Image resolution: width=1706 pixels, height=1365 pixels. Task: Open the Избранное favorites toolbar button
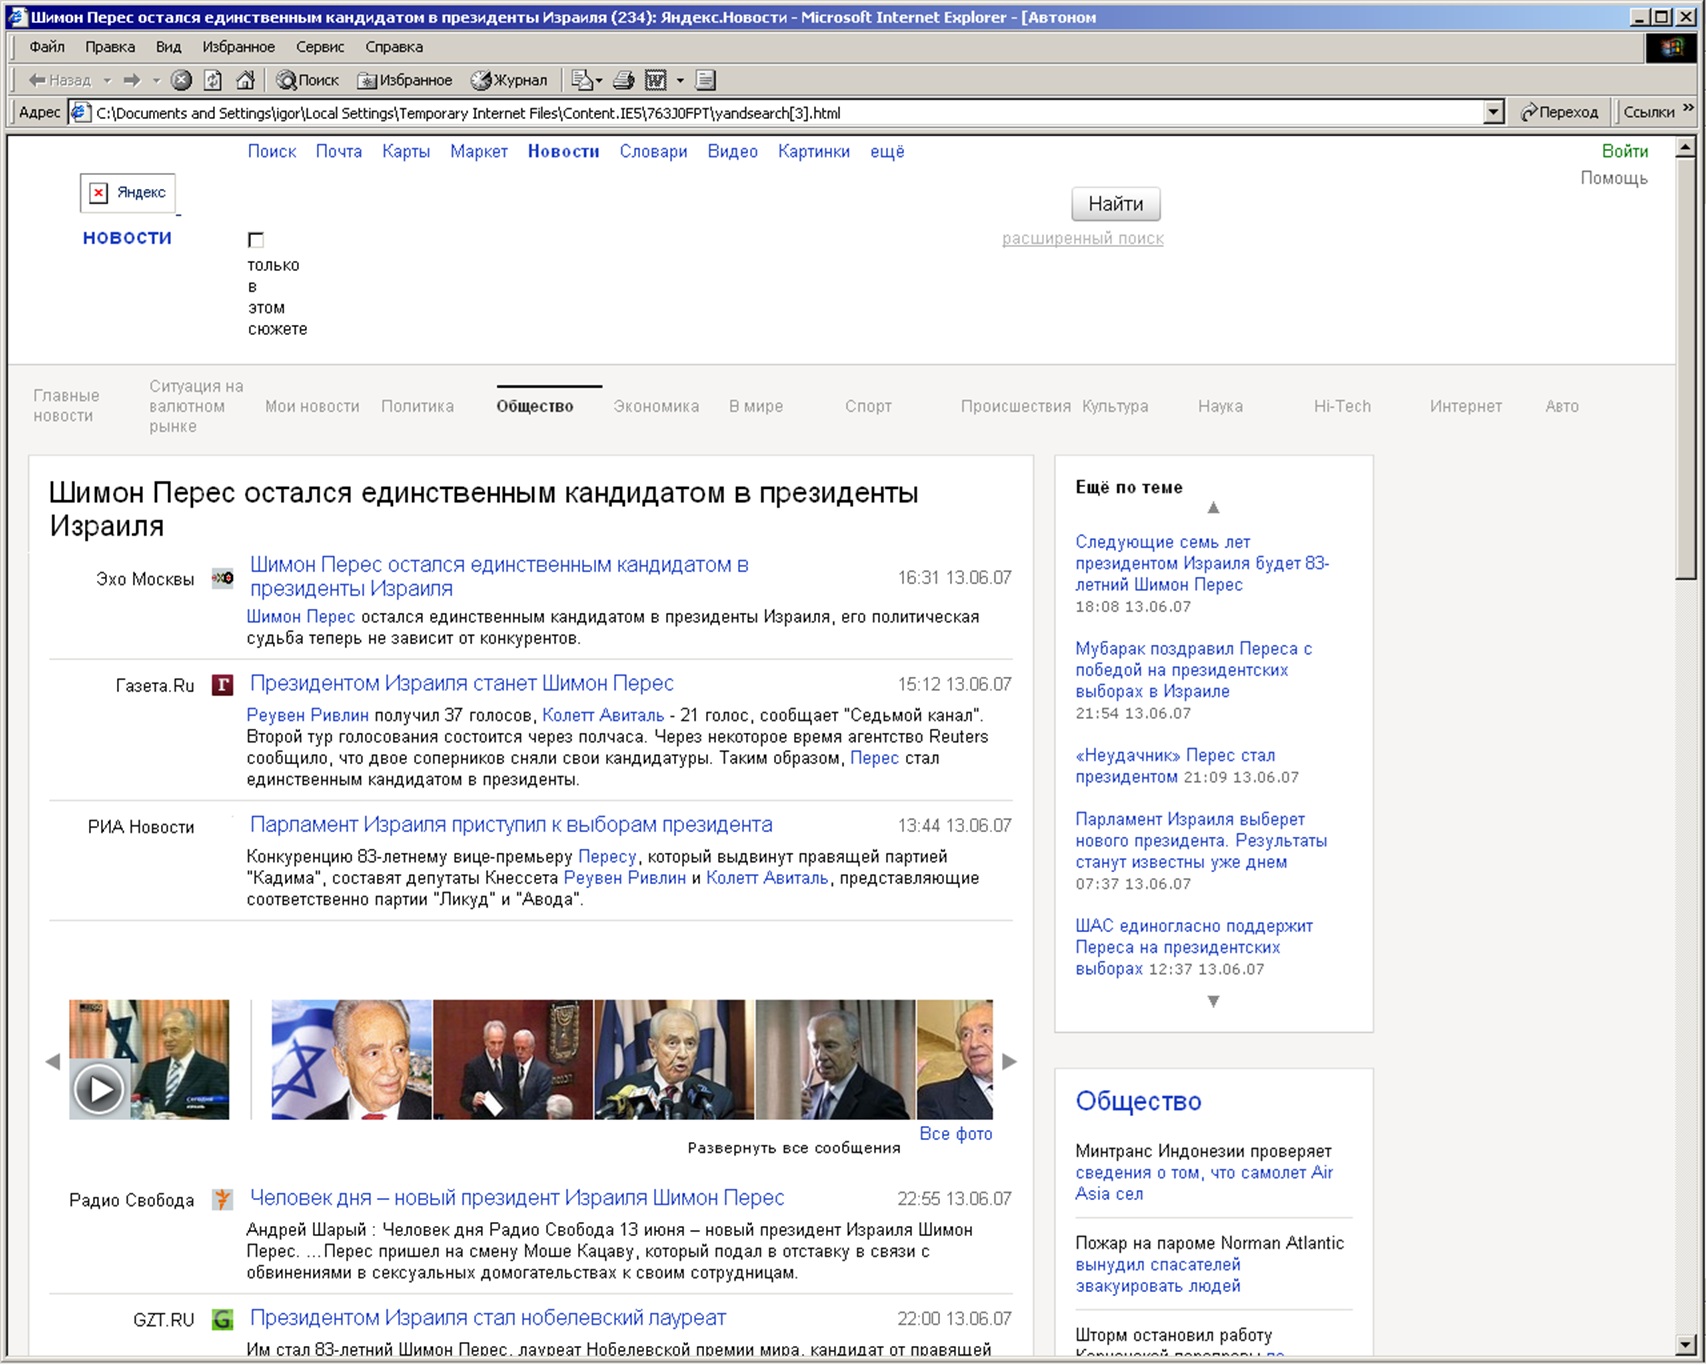click(x=405, y=80)
